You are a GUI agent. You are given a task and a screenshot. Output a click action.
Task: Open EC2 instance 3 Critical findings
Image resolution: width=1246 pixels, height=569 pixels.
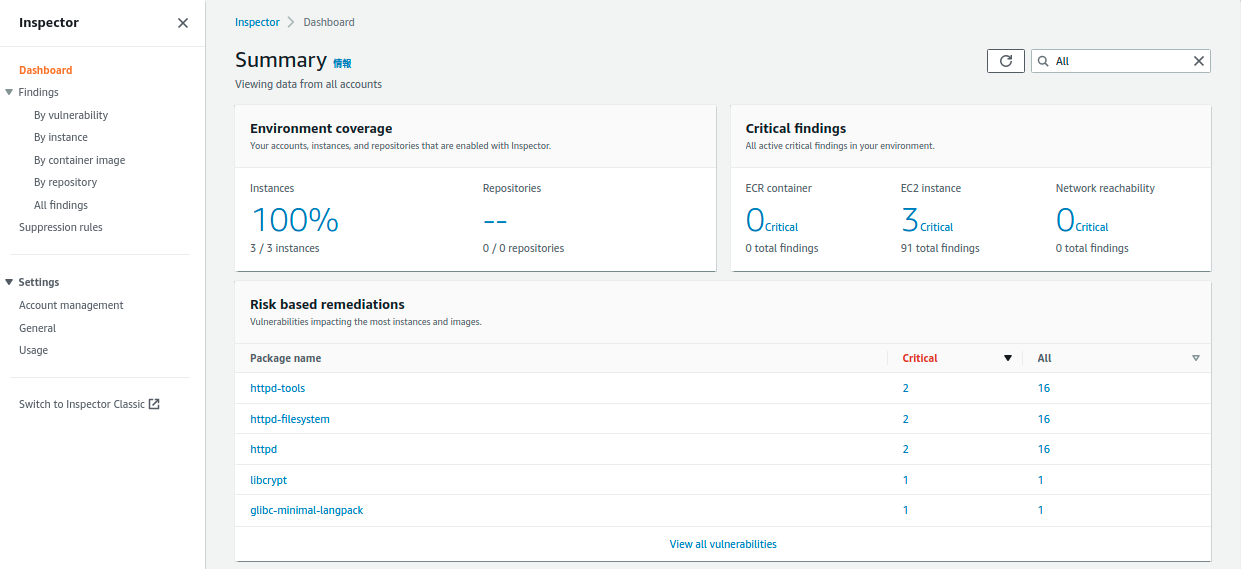(x=926, y=221)
